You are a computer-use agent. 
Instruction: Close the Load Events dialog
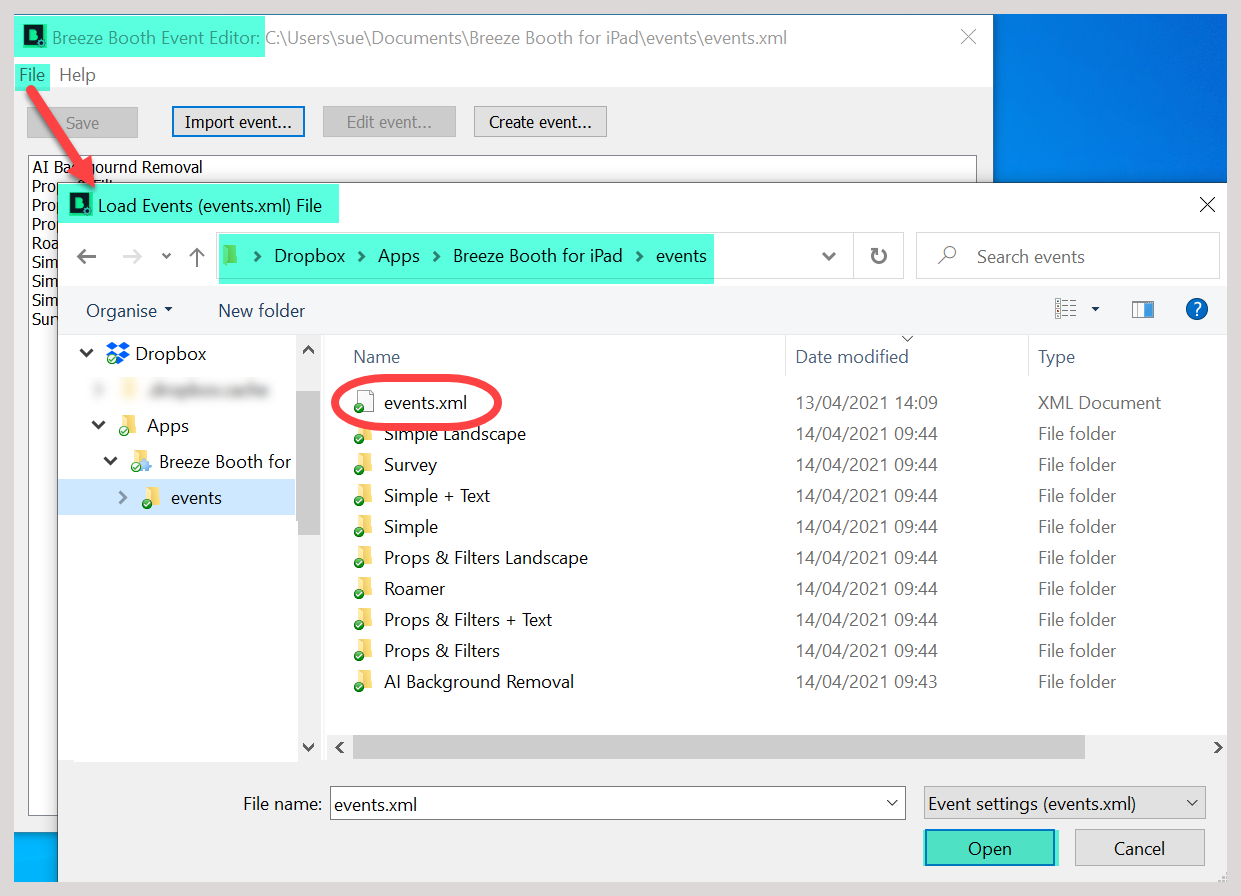pyautogui.click(x=1207, y=205)
